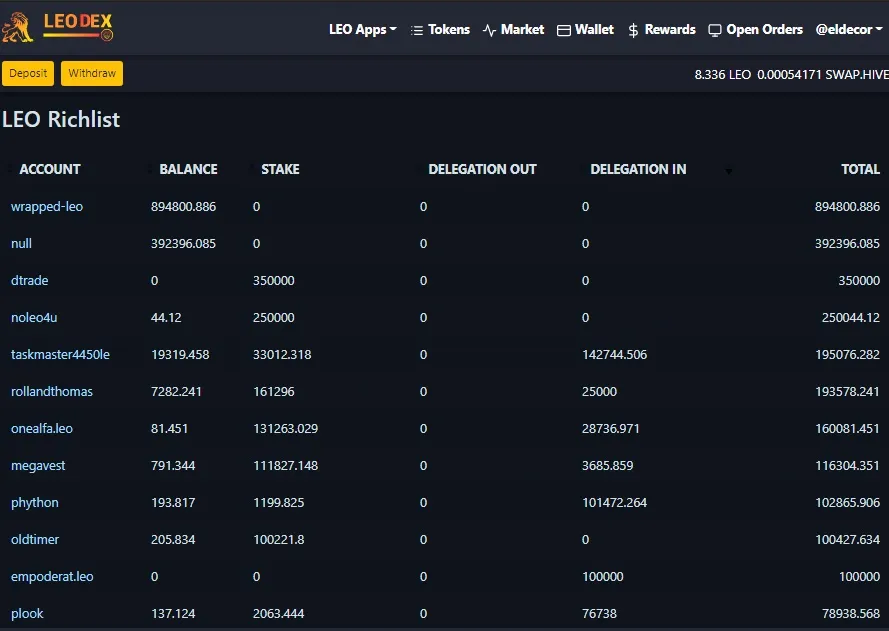
Task: Open the oldtimer account link
Action: [35, 539]
